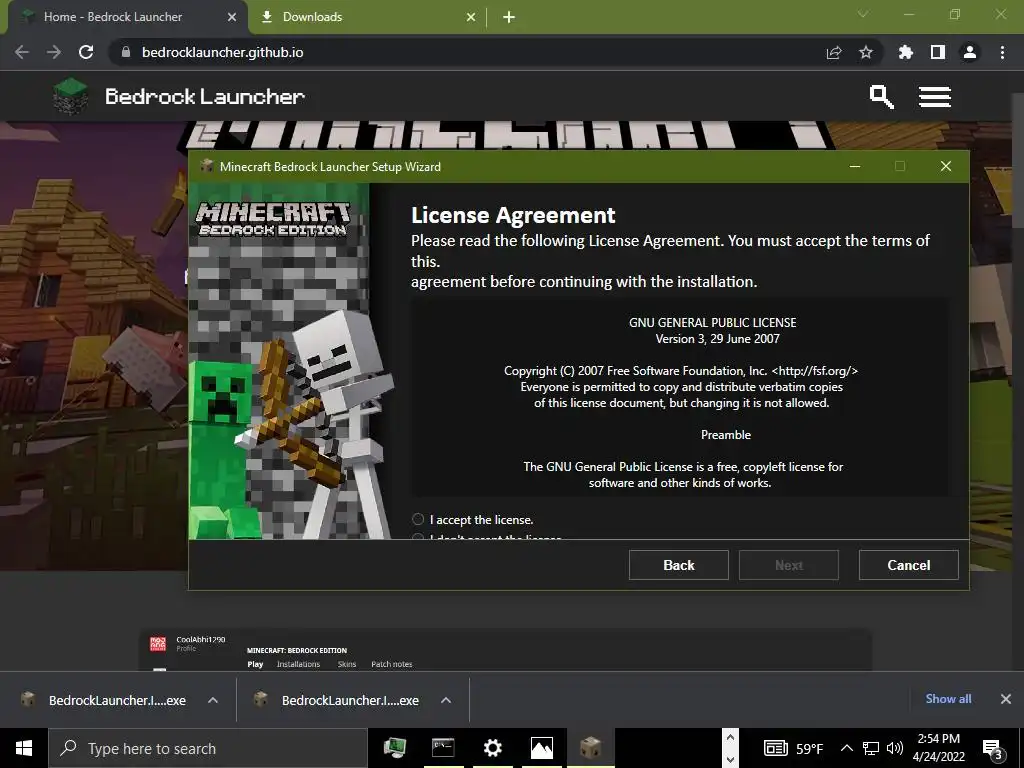Open the Chrome three-dot menu
This screenshot has height=768, width=1024.
click(1002, 52)
